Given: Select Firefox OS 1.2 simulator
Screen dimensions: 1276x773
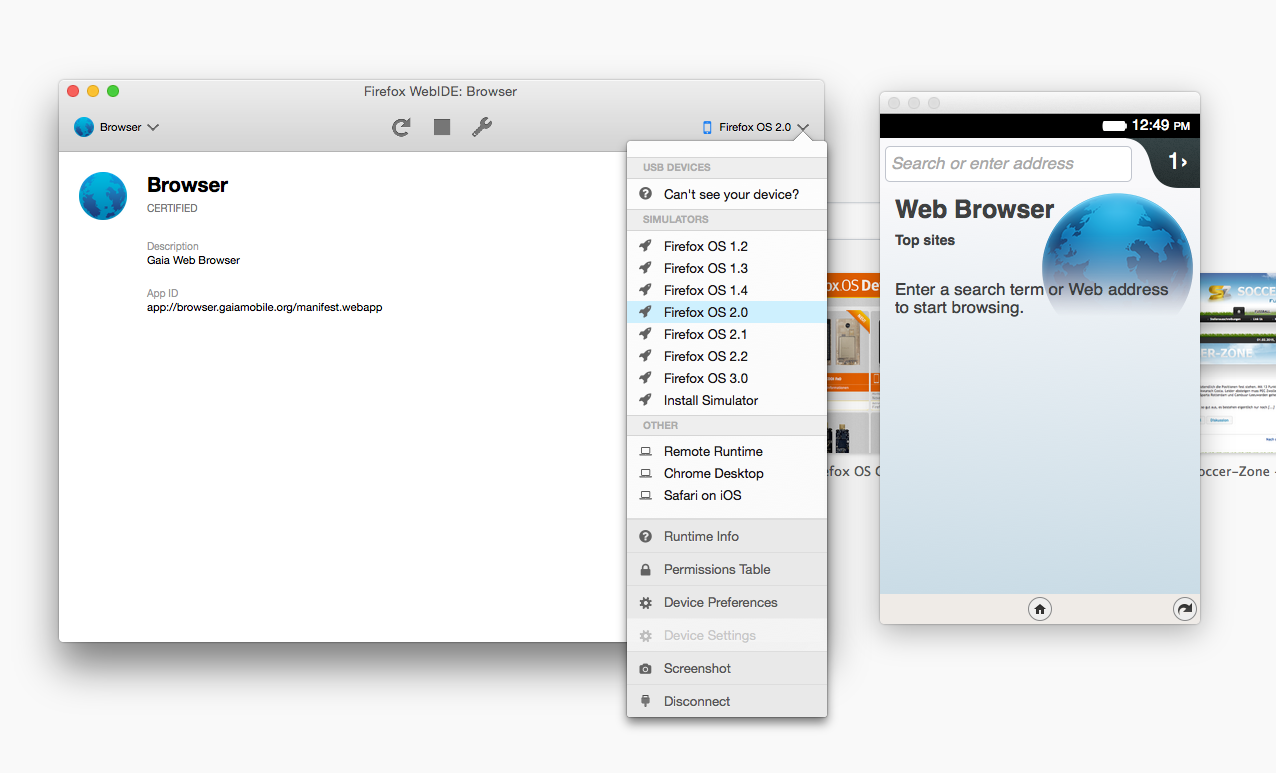Looking at the screenshot, I should 727,246.
